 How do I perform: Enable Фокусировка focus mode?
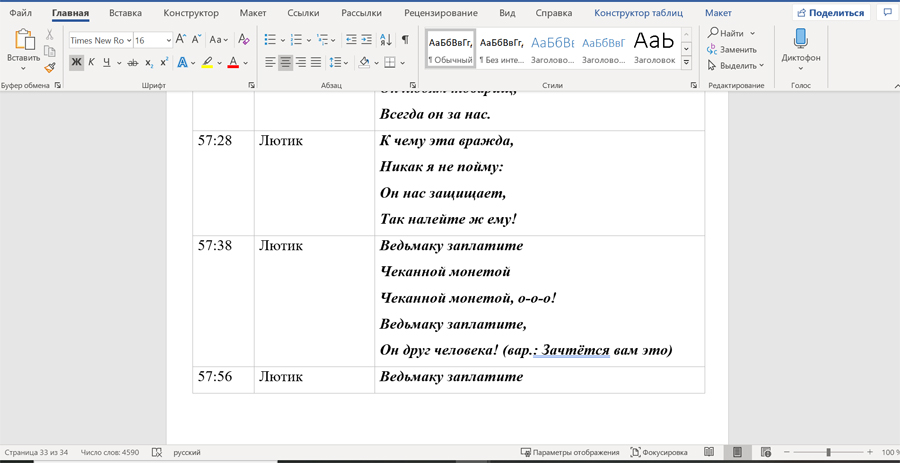[658, 452]
